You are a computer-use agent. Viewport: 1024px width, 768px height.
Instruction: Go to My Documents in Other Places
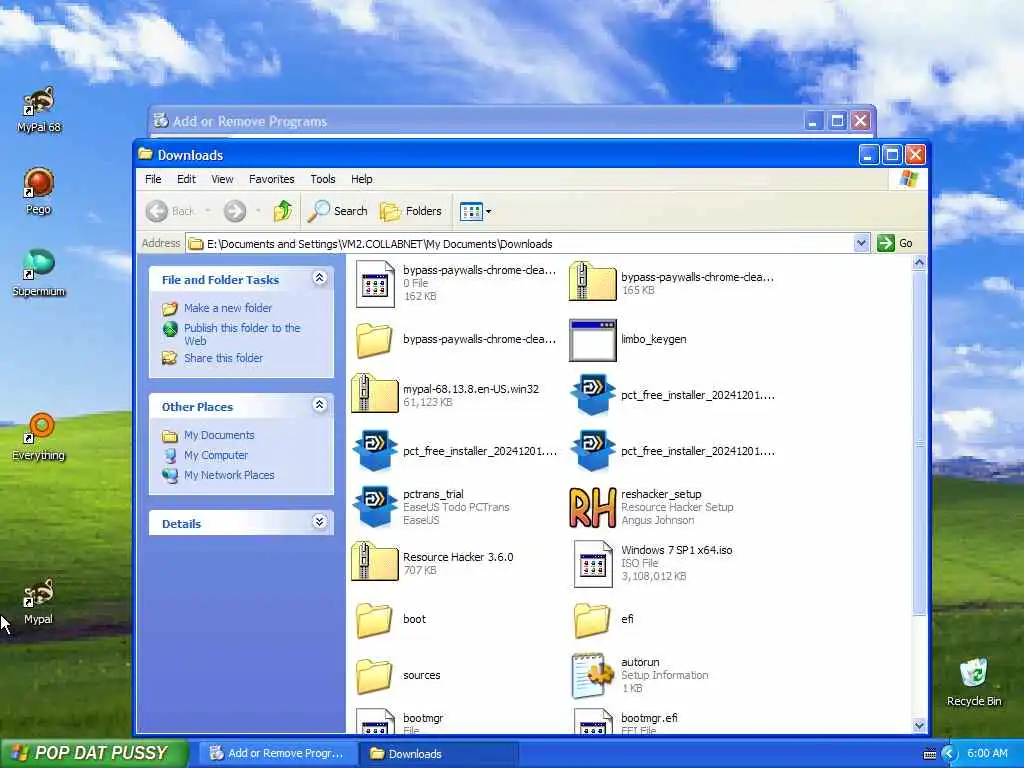click(x=219, y=435)
